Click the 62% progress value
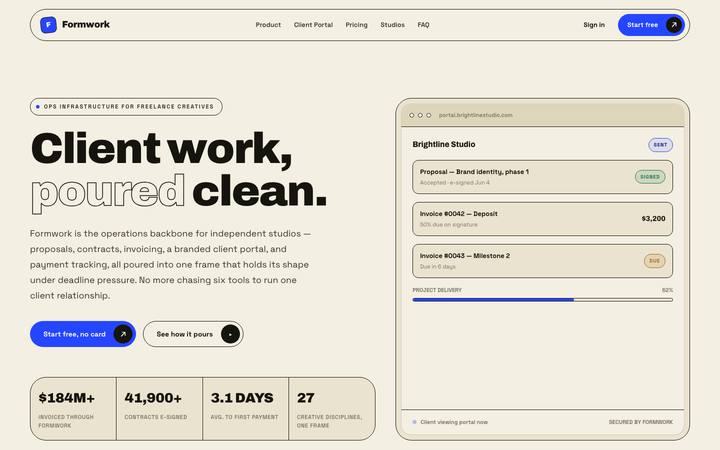This screenshot has height=450, width=720. click(667, 290)
